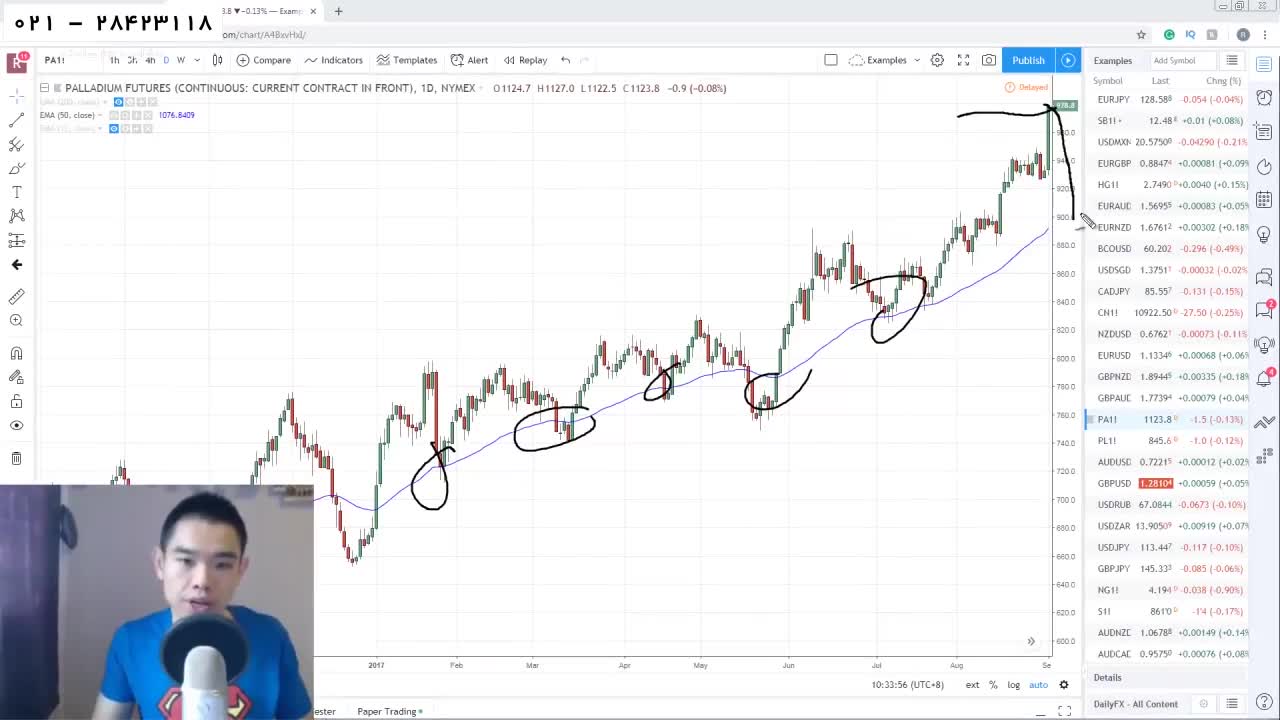The image size is (1280, 720).
Task: Collapse the chart legend with minus box
Action: (x=44, y=88)
